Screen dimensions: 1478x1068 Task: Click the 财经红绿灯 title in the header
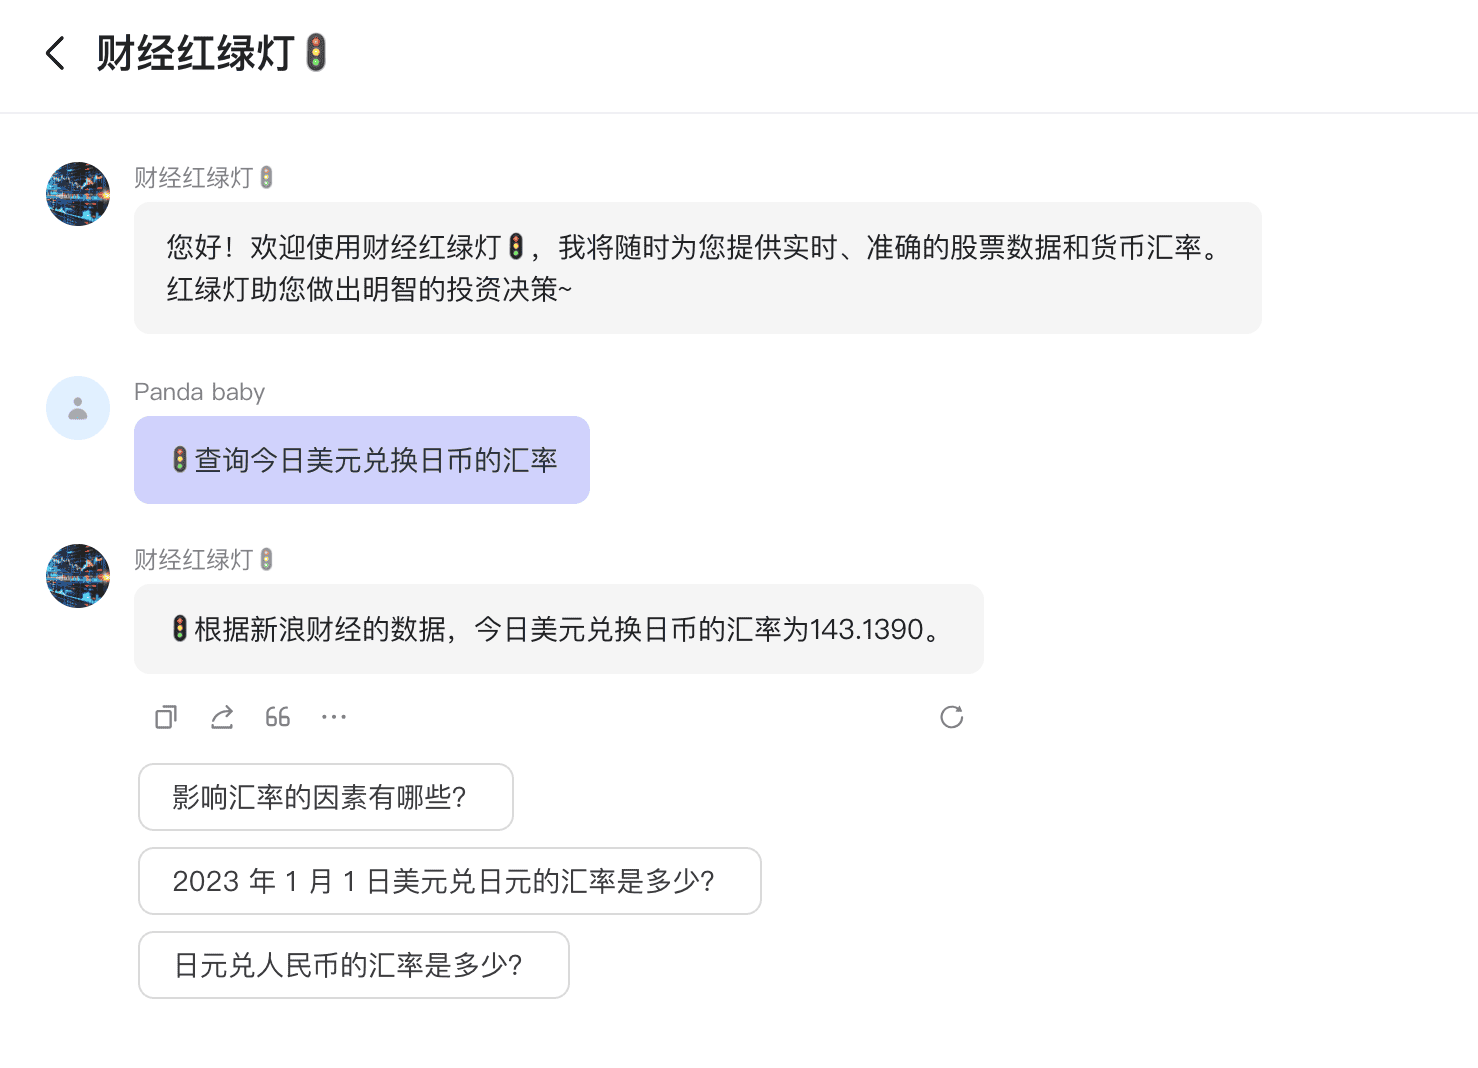pyautogui.click(x=195, y=54)
